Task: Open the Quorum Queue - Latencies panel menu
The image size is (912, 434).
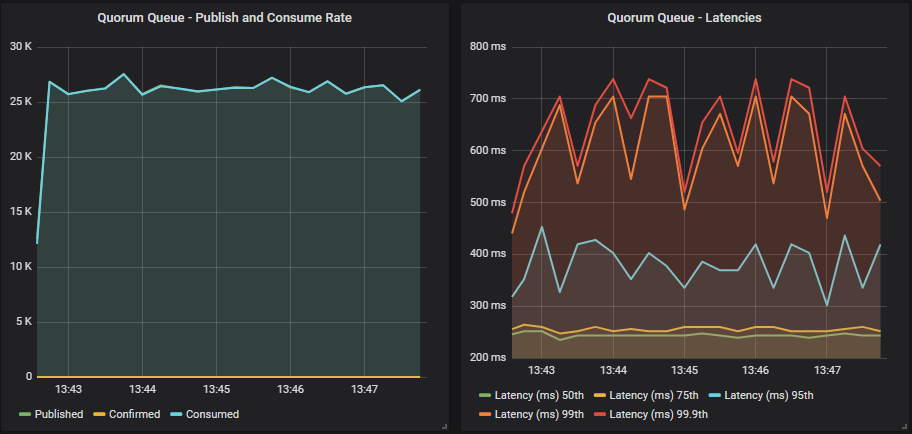Action: (679, 17)
